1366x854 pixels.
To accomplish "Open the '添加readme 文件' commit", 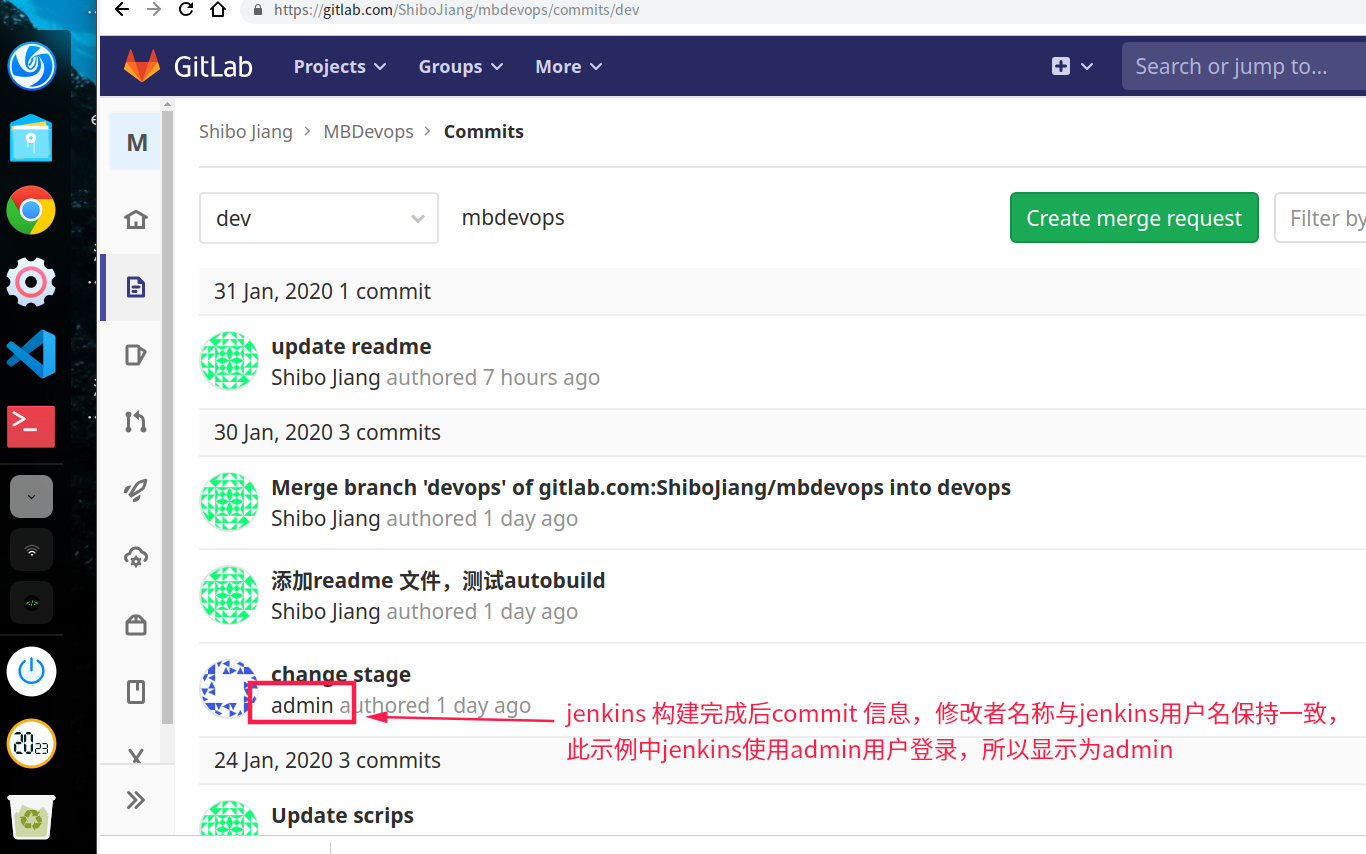I will [x=438, y=581].
